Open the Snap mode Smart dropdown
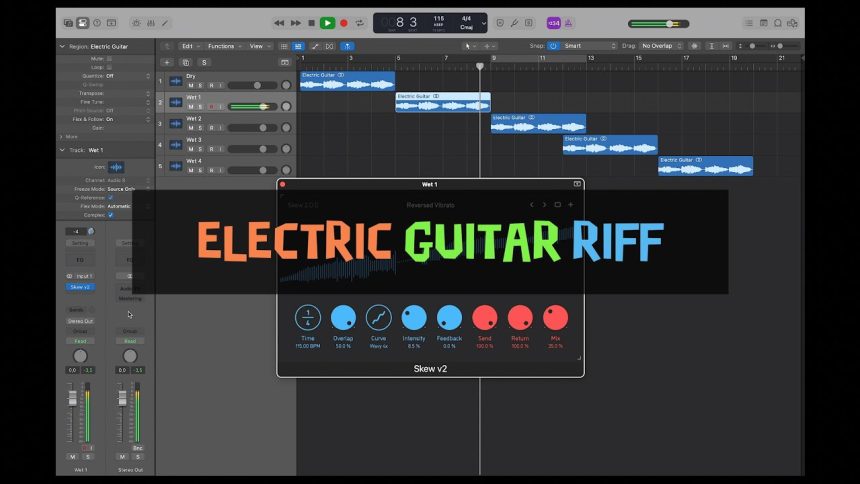 click(590, 46)
